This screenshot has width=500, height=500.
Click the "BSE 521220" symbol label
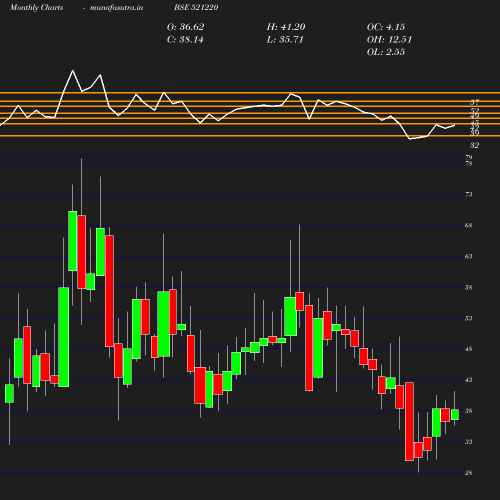[196, 7]
